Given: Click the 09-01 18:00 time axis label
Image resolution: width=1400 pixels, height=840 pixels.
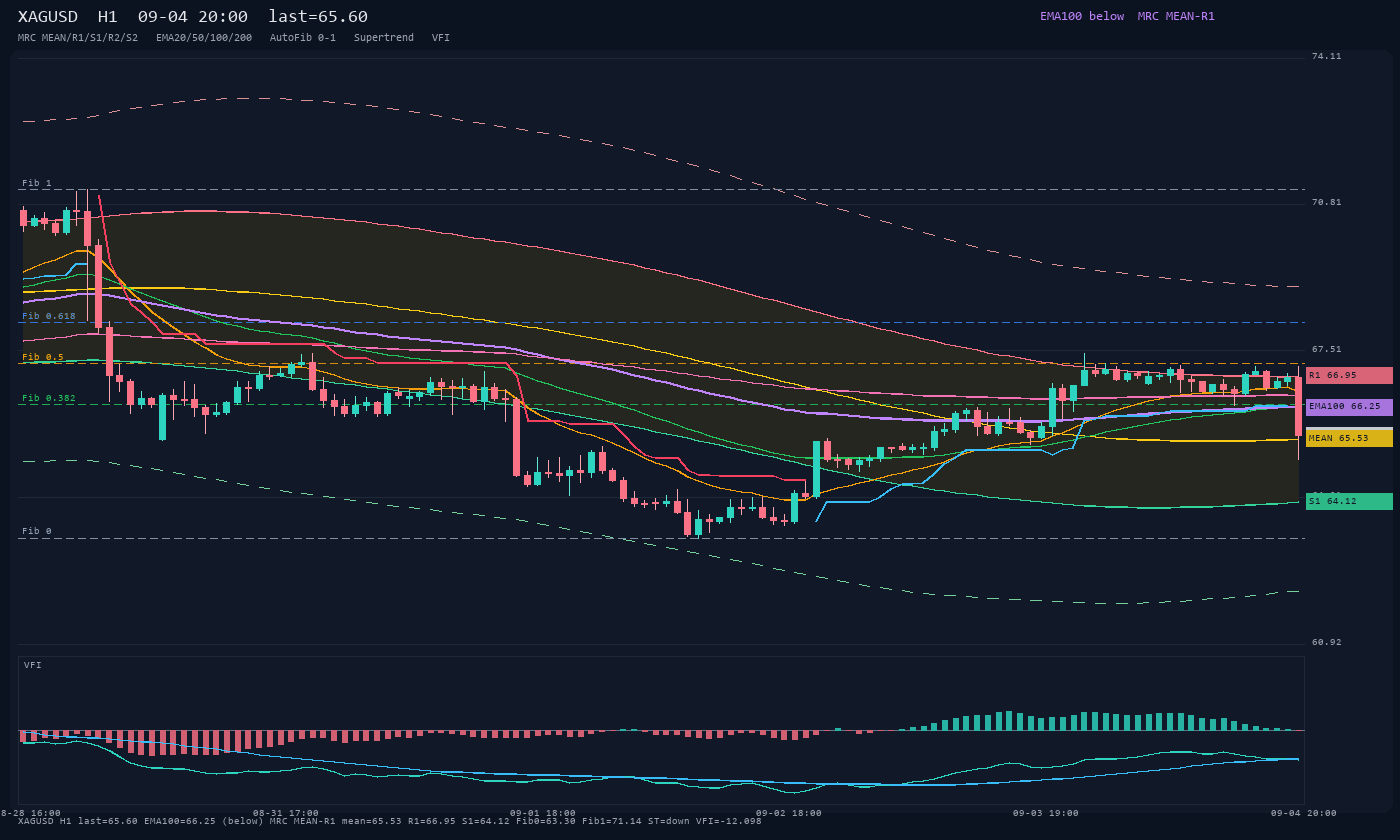Looking at the screenshot, I should click(x=543, y=813).
